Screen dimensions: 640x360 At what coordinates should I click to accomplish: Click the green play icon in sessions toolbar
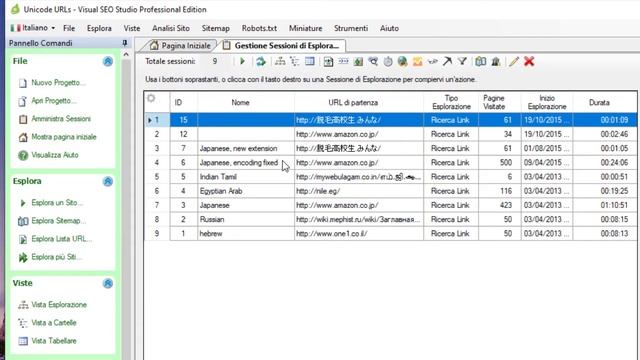tap(242, 62)
